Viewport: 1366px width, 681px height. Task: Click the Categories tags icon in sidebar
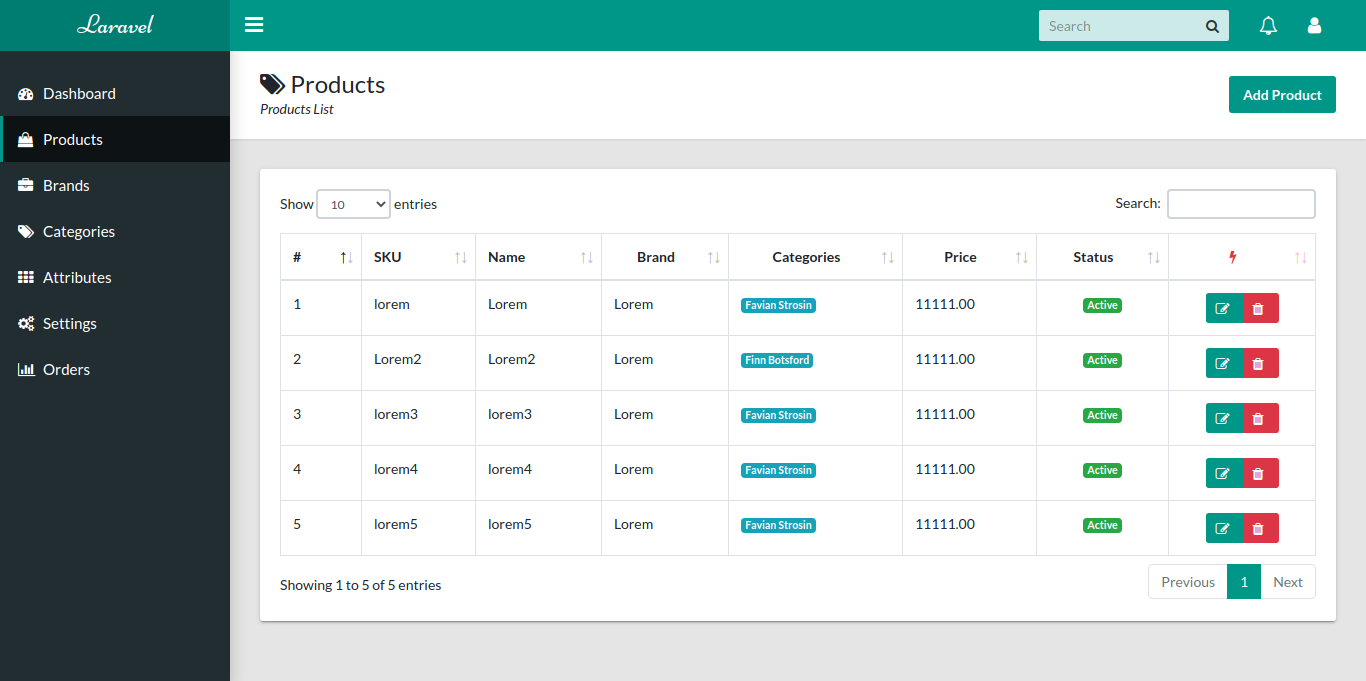pyautogui.click(x=26, y=232)
